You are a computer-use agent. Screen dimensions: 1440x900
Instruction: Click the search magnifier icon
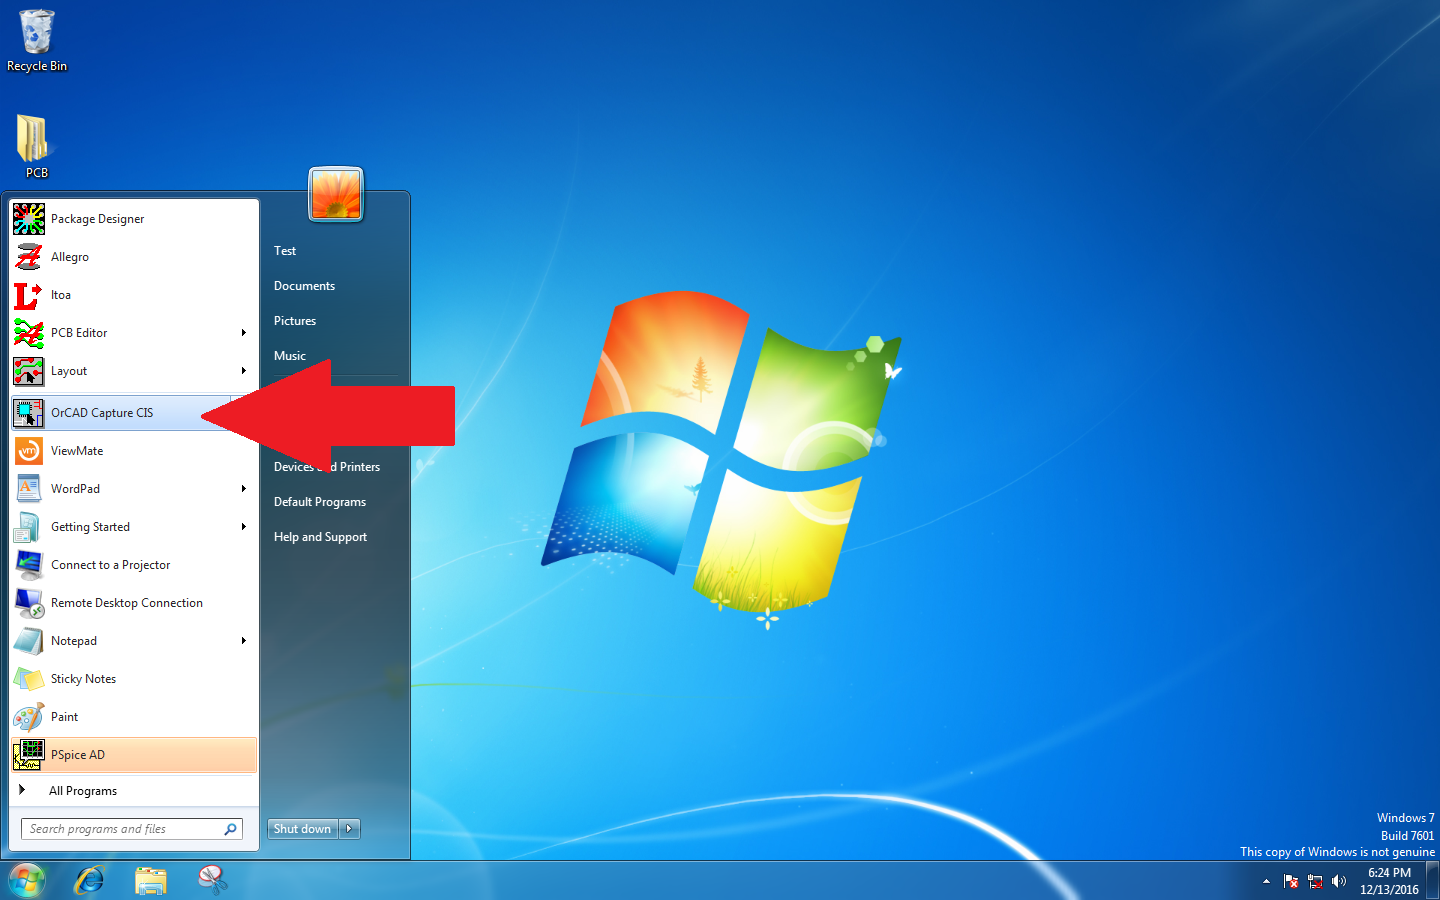231,829
